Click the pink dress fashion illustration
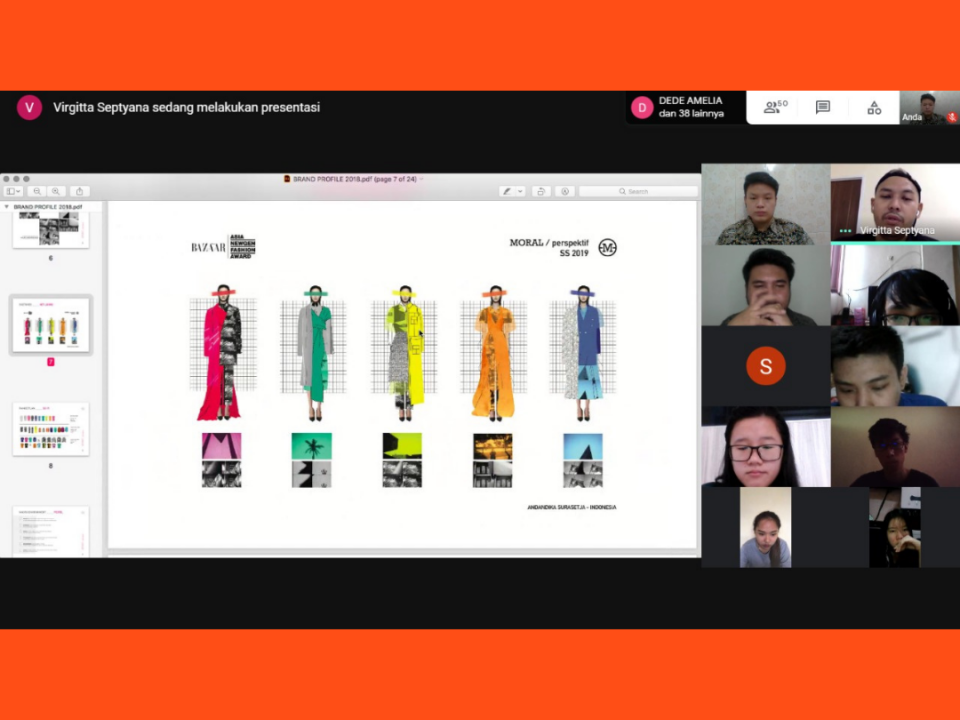Viewport: 960px width, 720px height. [x=222, y=353]
